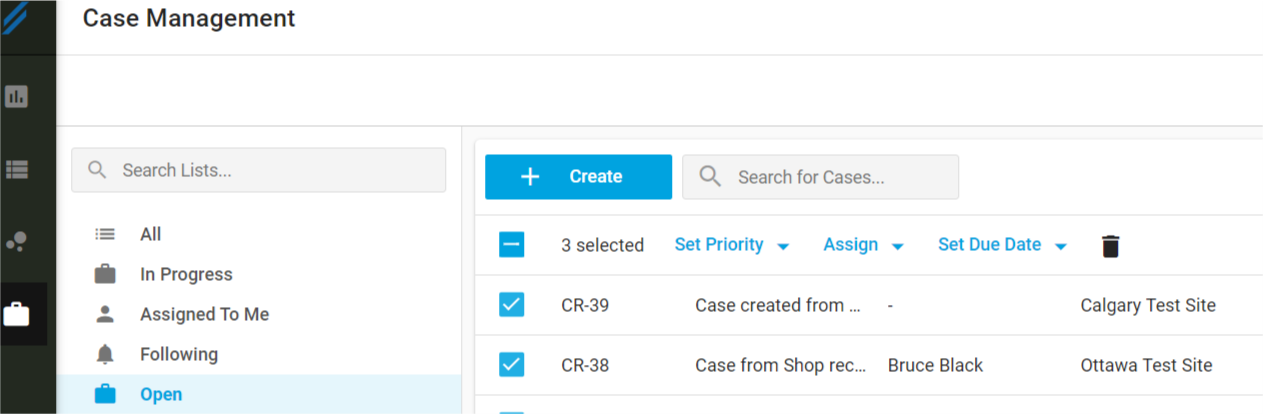This screenshot has width=1263, height=414.
Task: Uncheck the CR-39 case checkbox
Action: (511, 305)
